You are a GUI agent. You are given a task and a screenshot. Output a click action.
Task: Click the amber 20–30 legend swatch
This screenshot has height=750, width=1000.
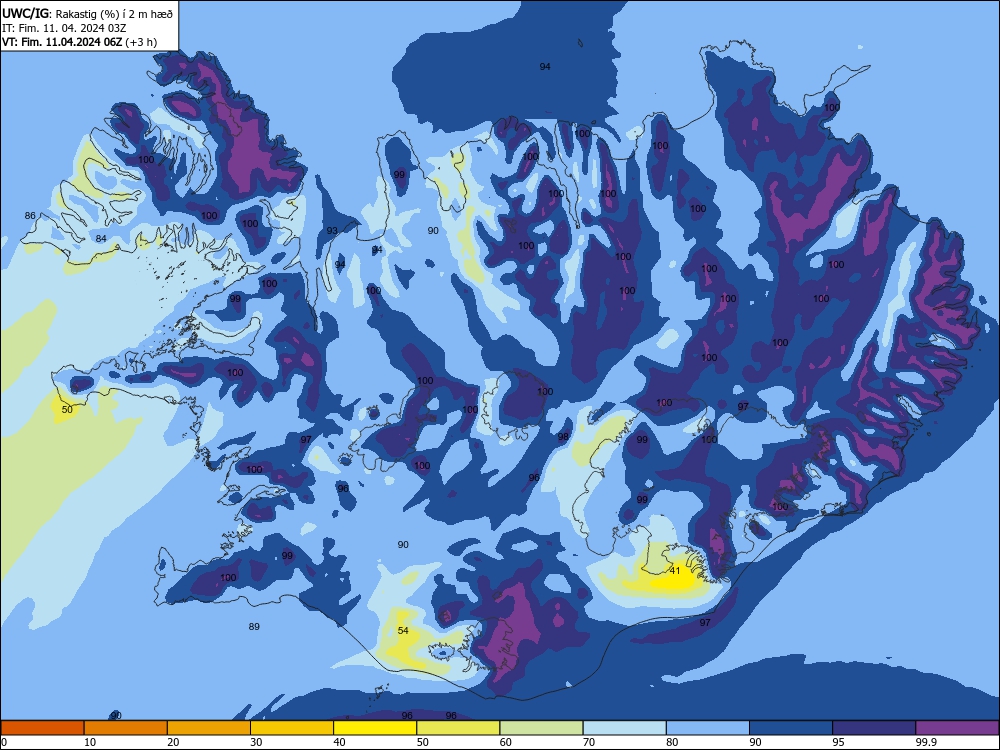(209, 728)
